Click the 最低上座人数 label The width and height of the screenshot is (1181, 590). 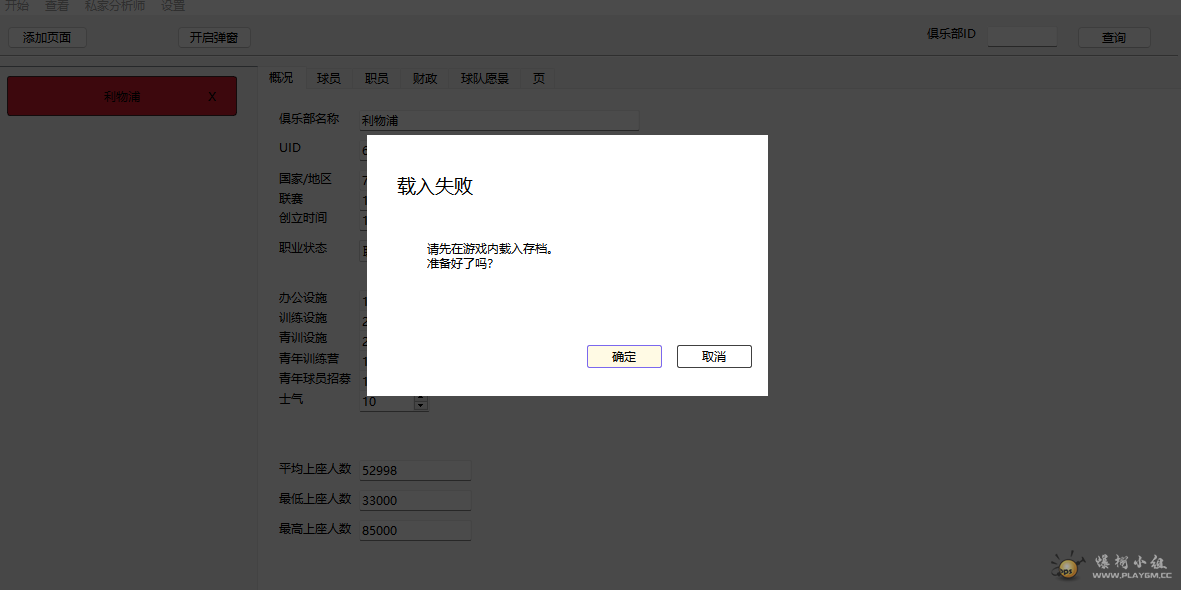[315, 498]
